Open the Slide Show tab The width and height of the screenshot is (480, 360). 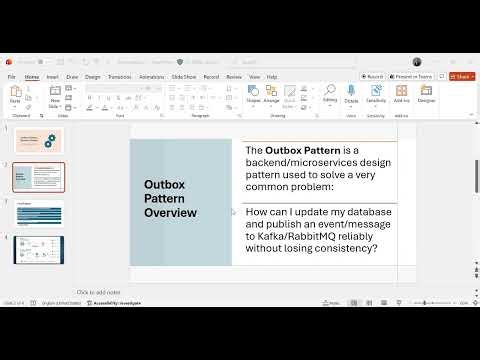click(184, 77)
